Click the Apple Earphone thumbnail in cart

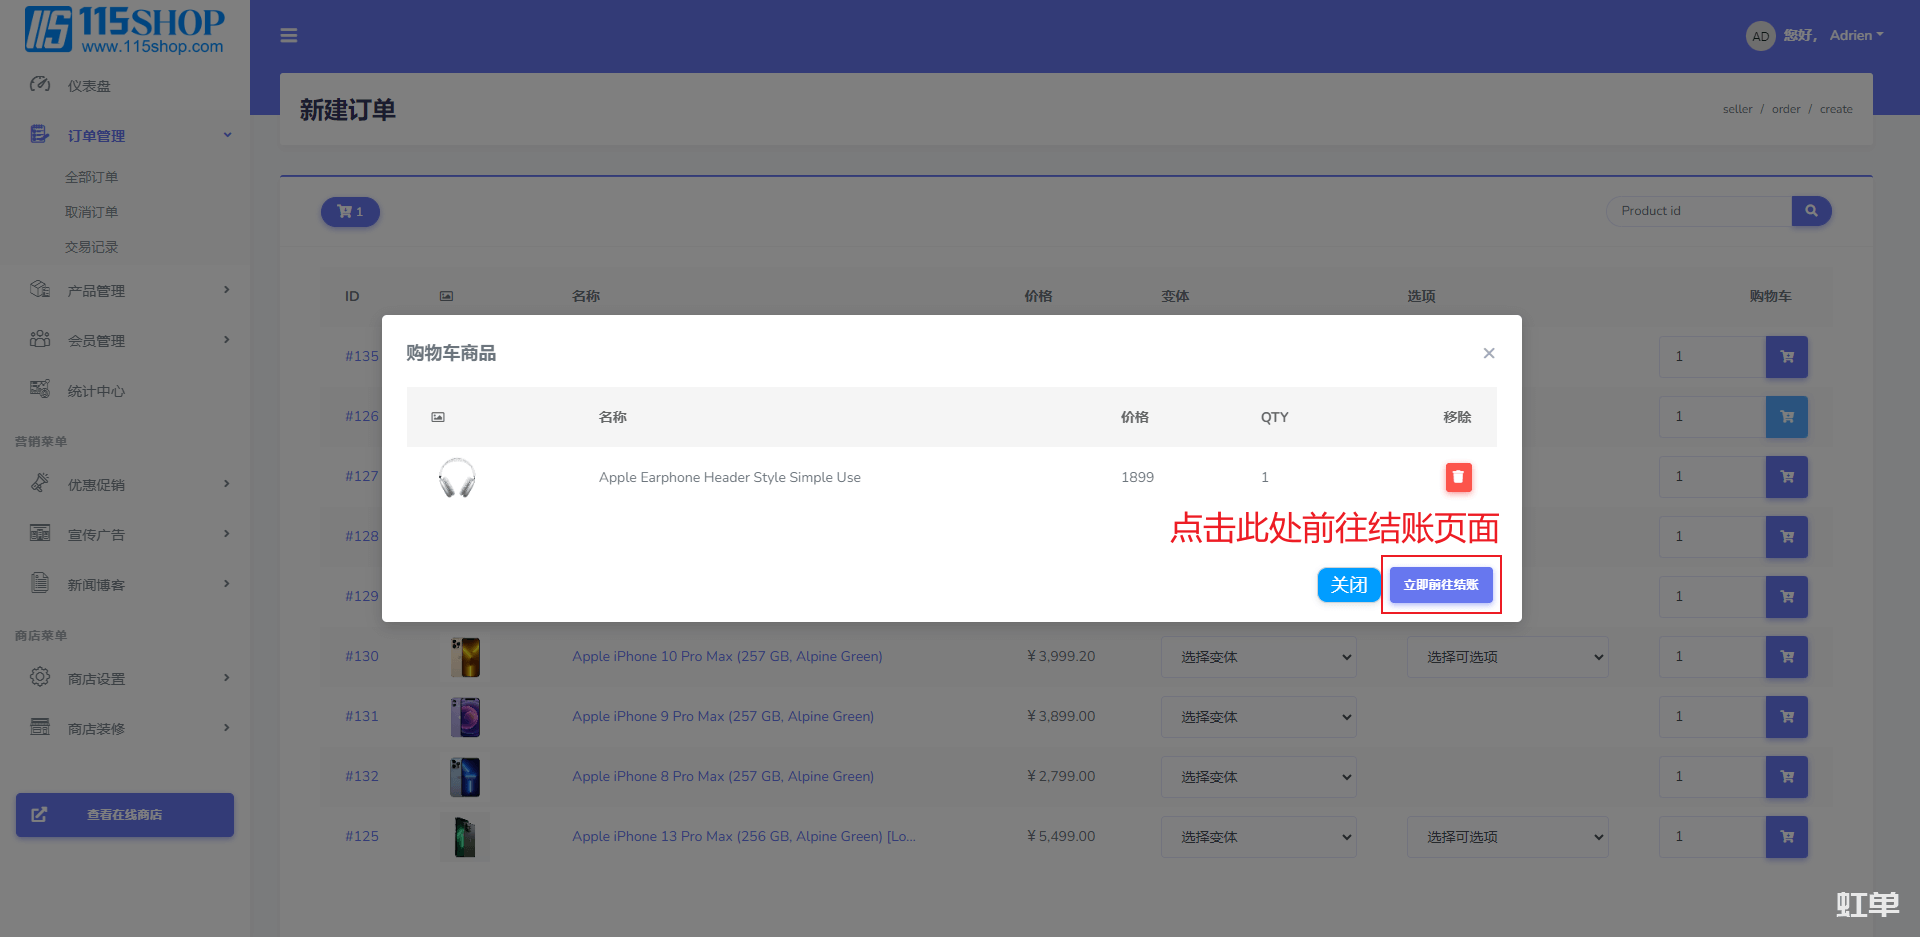pyautogui.click(x=457, y=478)
